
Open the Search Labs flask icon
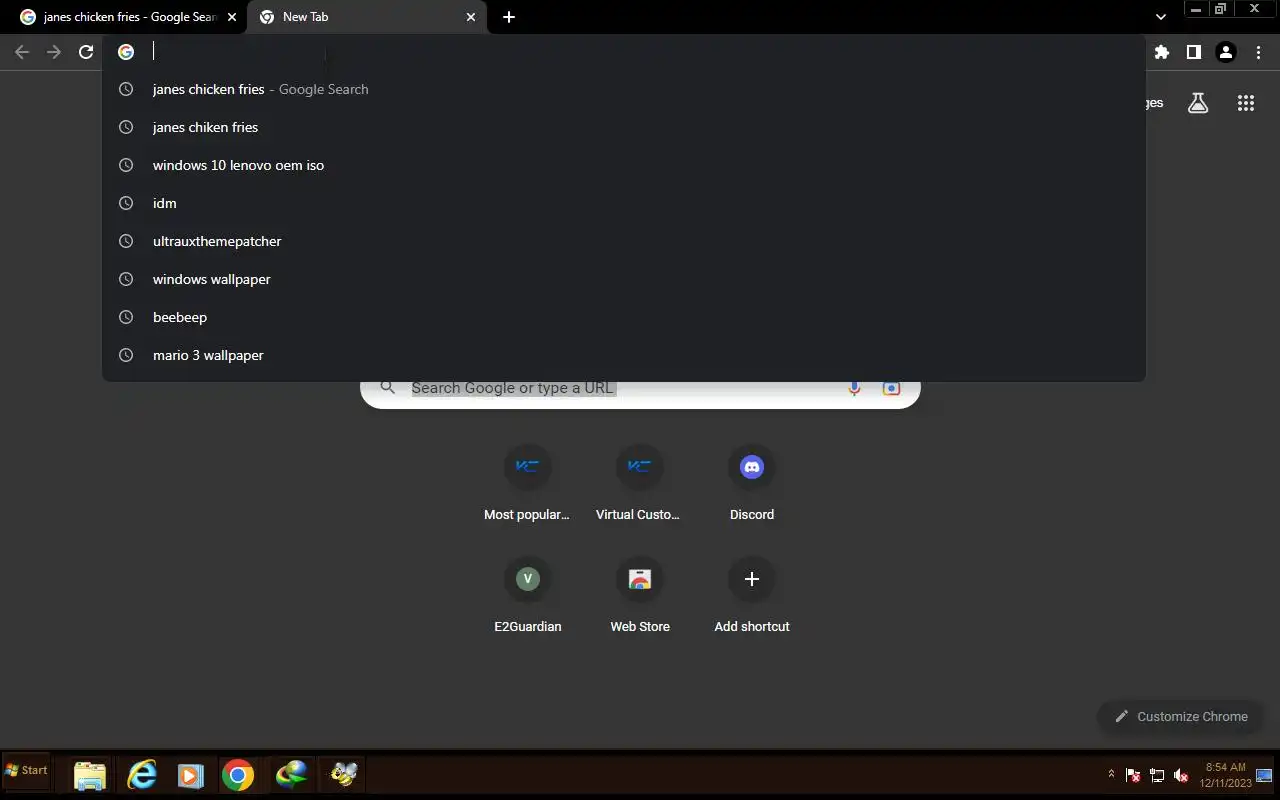(1198, 103)
